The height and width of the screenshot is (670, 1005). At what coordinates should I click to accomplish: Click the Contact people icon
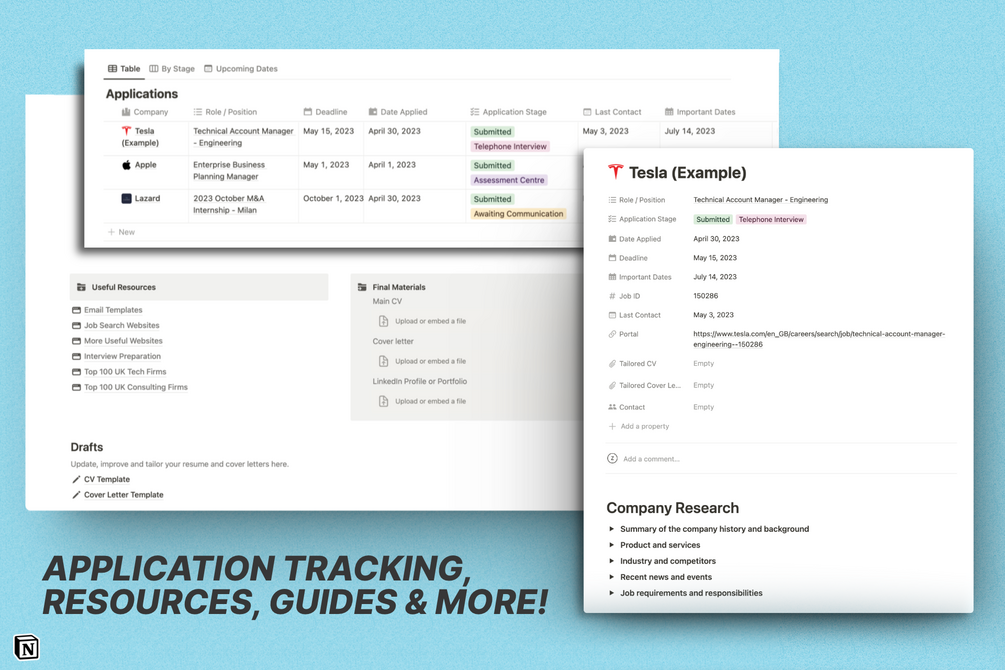tap(612, 407)
